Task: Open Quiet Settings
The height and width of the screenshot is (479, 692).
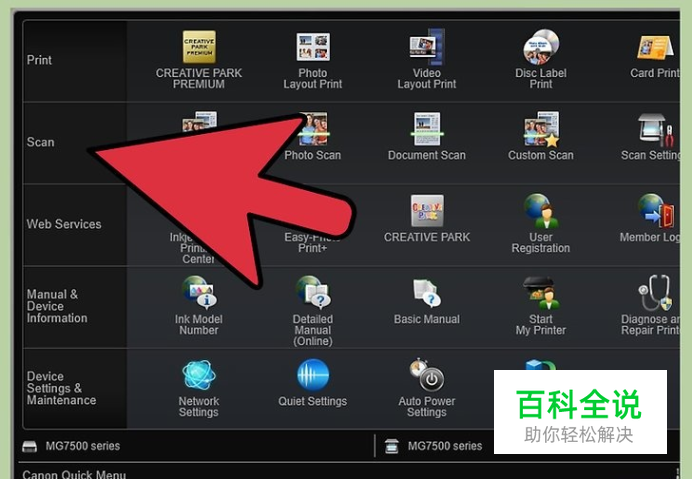Action: 313,375
